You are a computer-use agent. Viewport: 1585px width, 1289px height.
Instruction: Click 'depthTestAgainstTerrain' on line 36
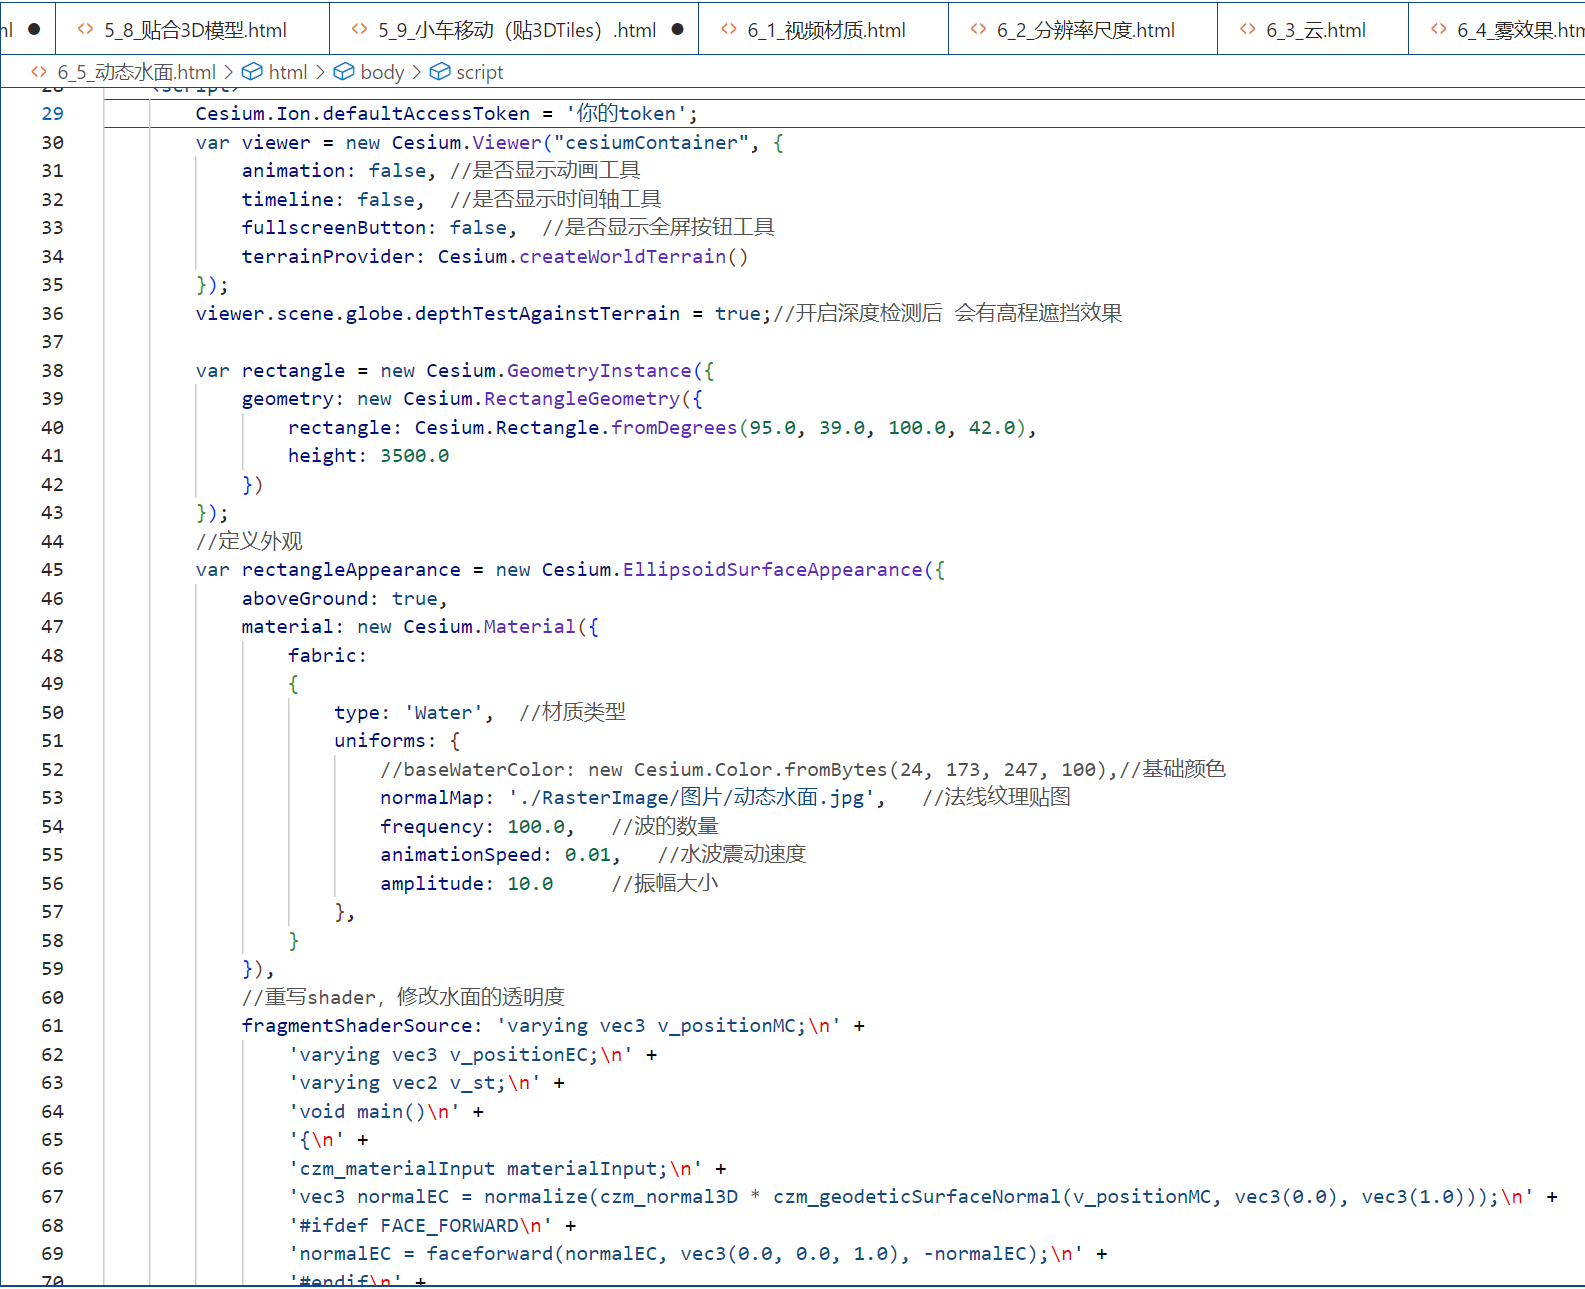point(547,314)
